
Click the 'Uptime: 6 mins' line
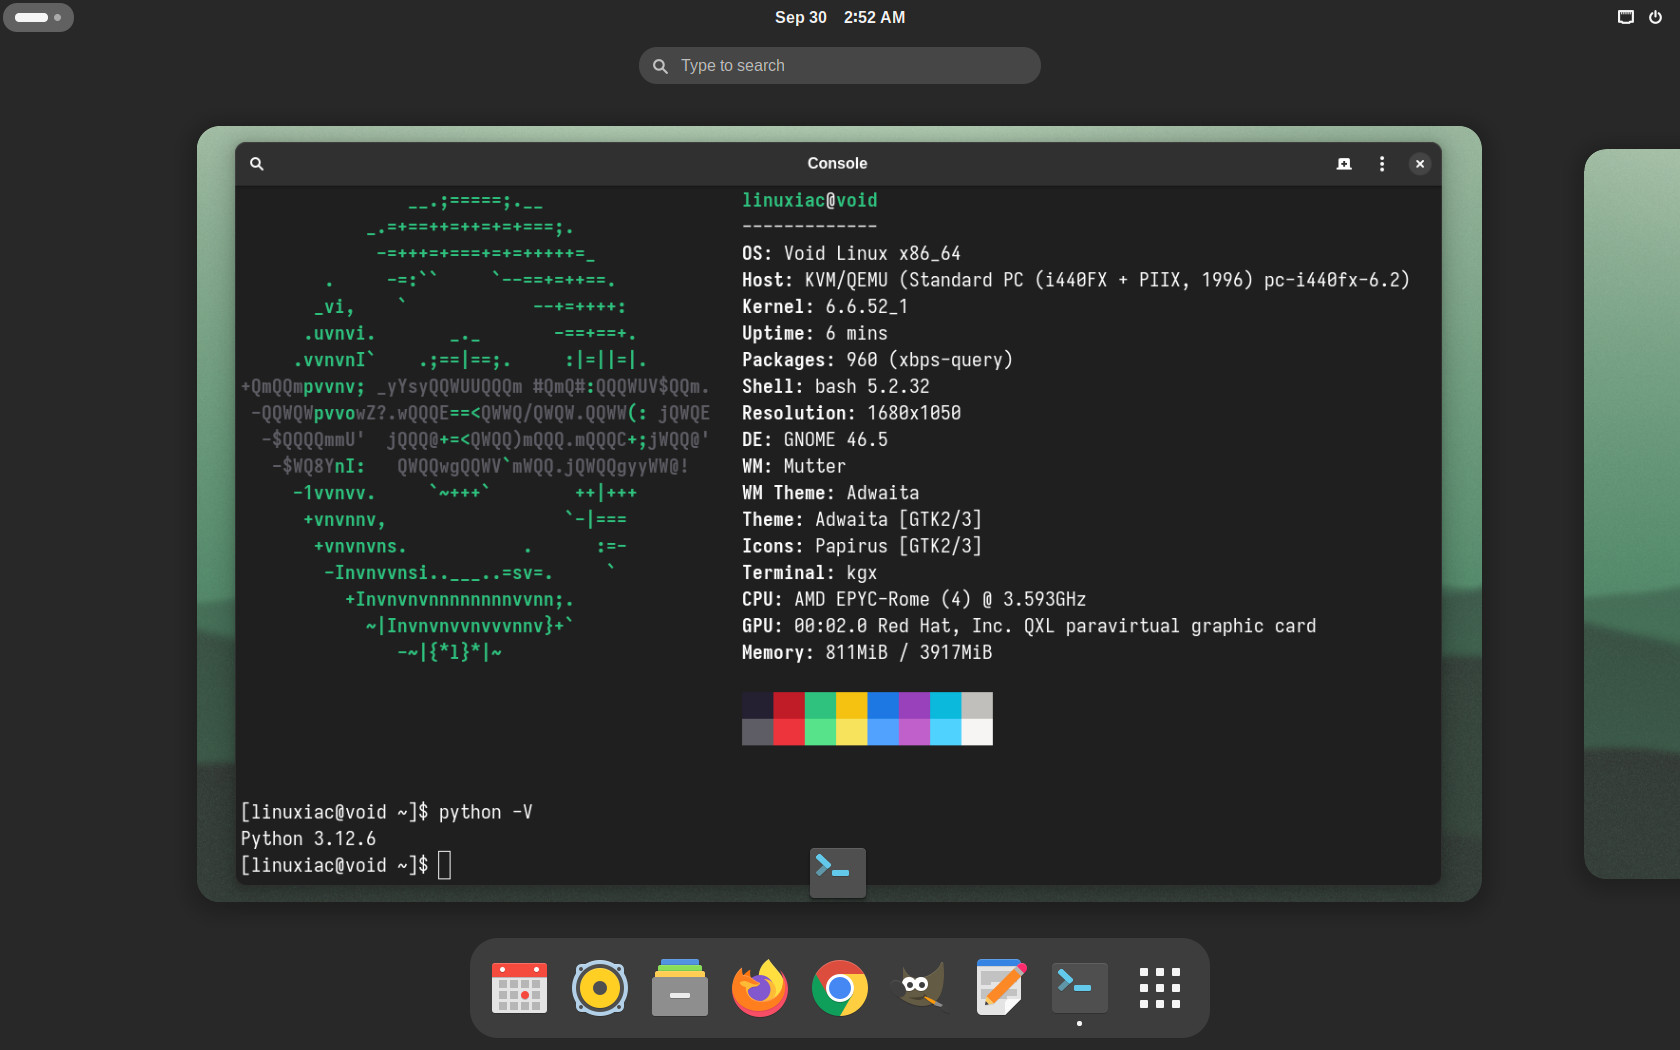(x=815, y=333)
